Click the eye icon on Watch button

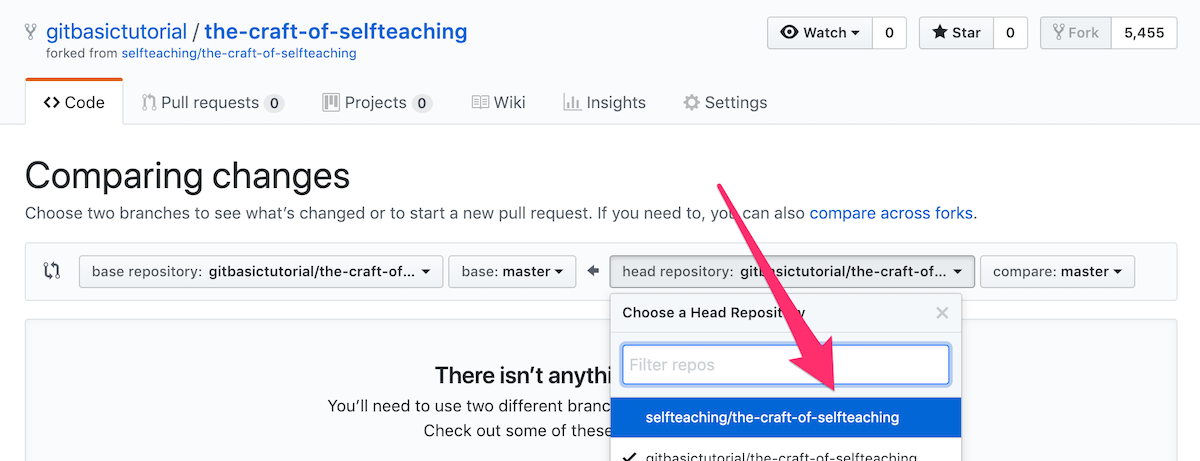coord(789,32)
